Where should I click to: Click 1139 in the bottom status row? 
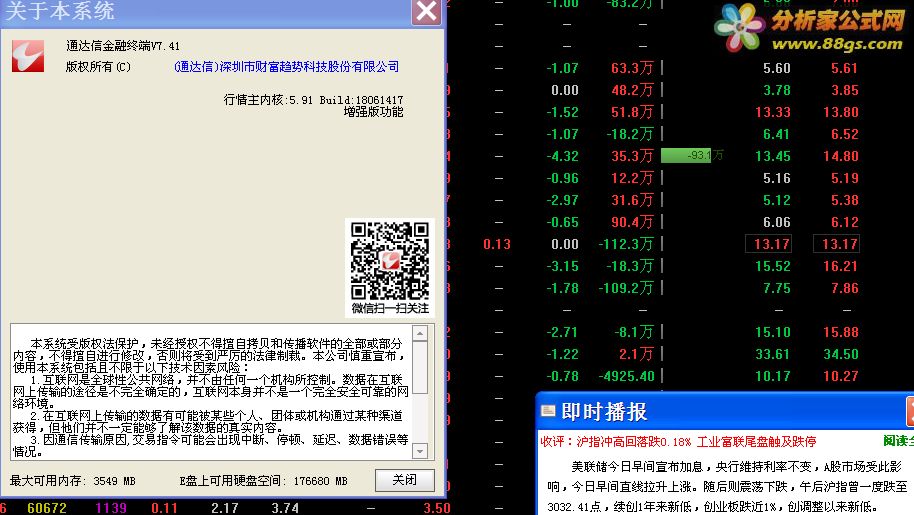click(111, 508)
